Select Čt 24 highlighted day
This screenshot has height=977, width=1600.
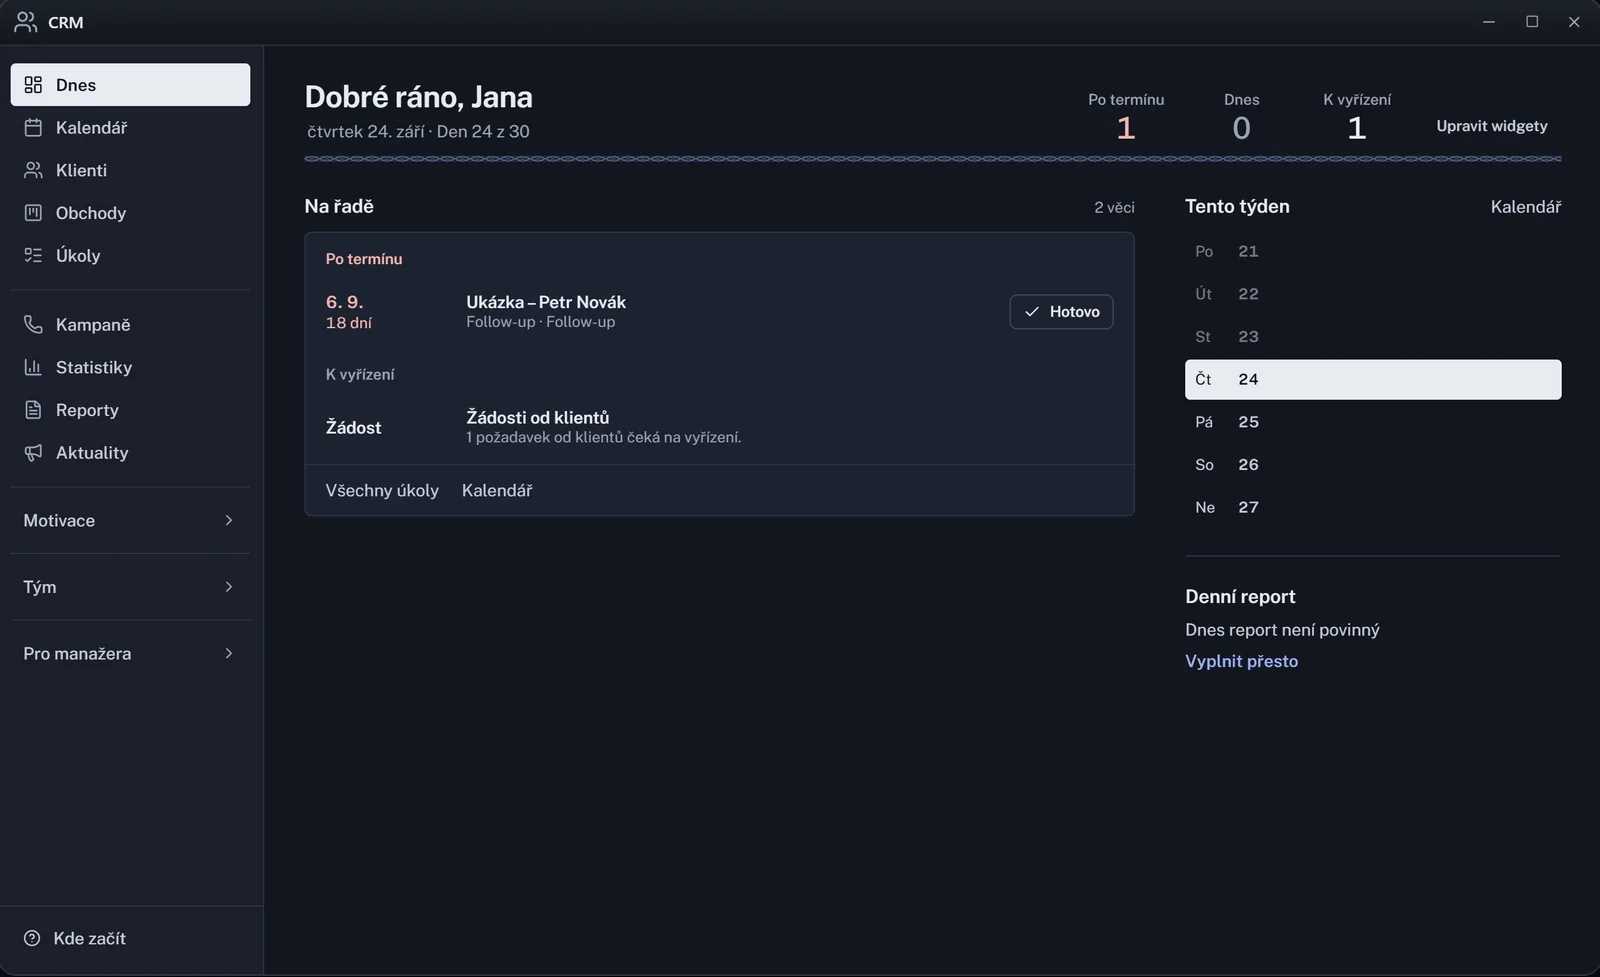[x=1373, y=379]
